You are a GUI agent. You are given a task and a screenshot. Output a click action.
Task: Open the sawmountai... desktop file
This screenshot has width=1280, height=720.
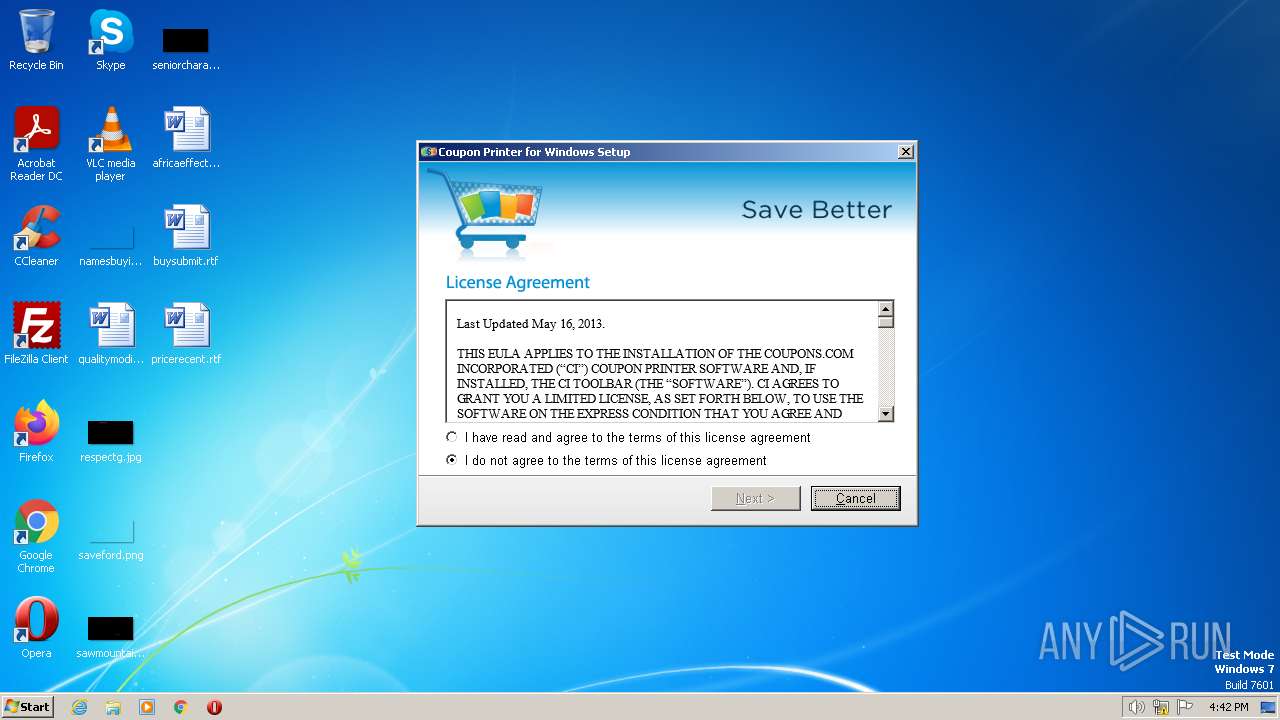tap(111, 637)
